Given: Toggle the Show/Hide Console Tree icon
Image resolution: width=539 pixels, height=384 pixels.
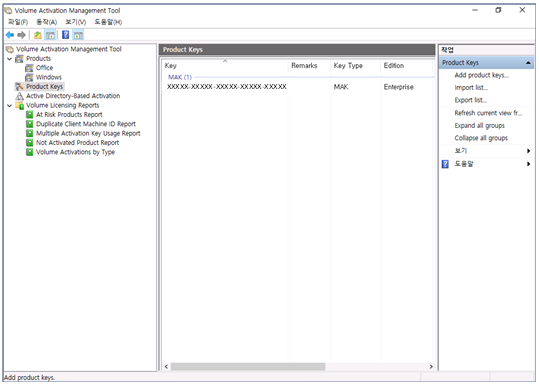Looking at the screenshot, I should (x=50, y=35).
